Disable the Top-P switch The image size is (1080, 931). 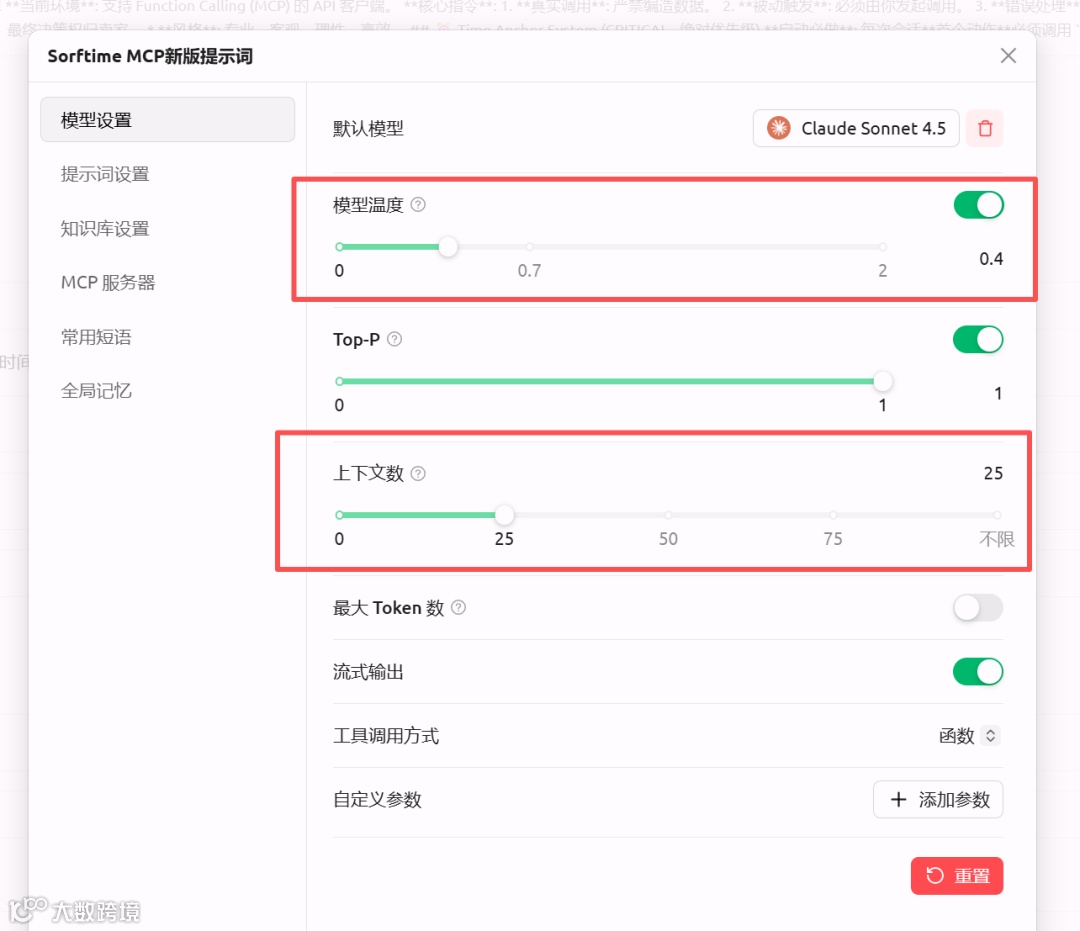click(x=978, y=339)
